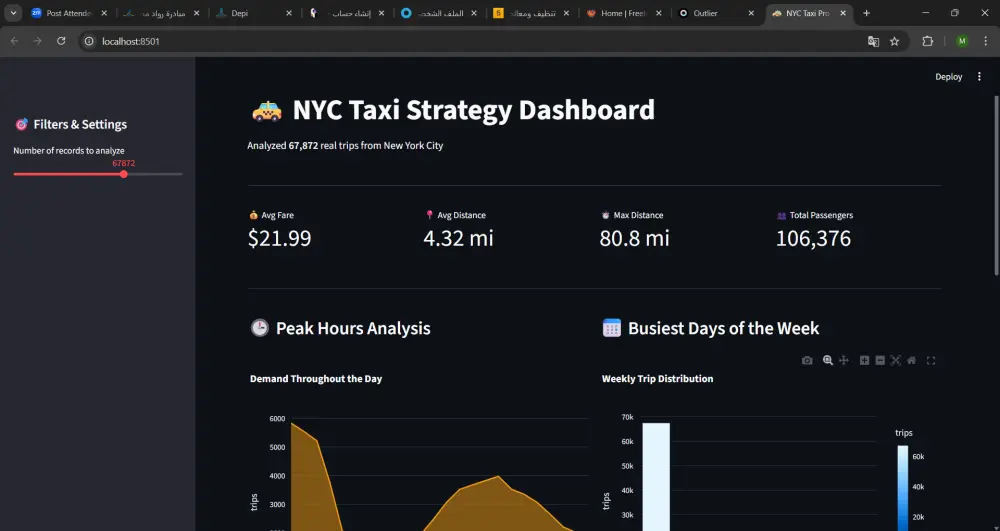Open the browser extensions puzzle icon
Image resolution: width=1000 pixels, height=531 pixels.
click(x=928, y=41)
